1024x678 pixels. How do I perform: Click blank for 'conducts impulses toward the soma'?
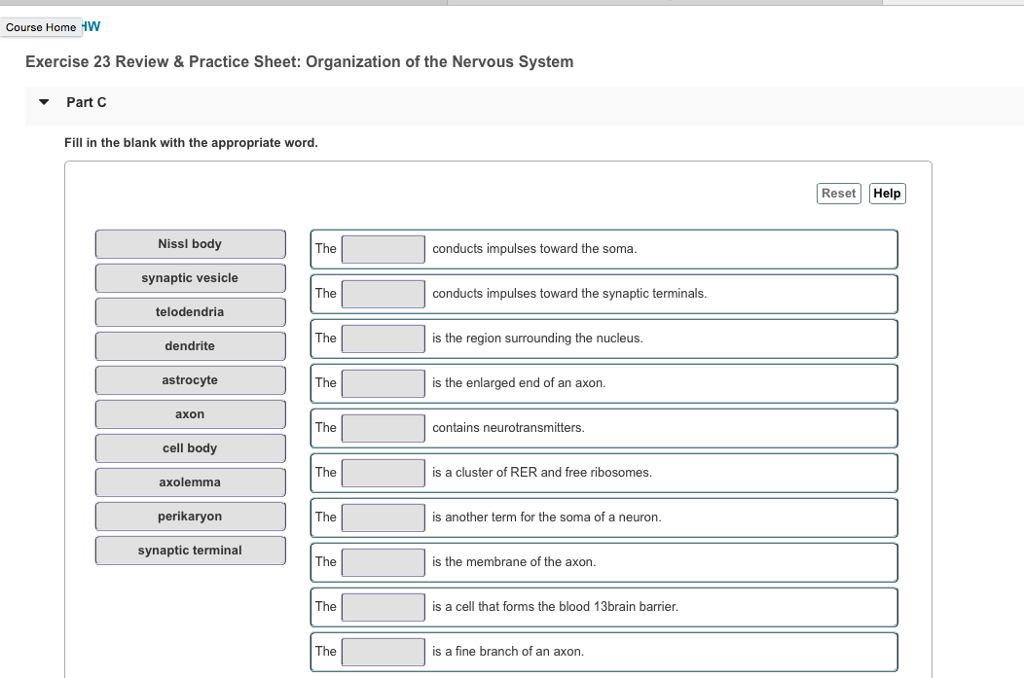tap(384, 249)
